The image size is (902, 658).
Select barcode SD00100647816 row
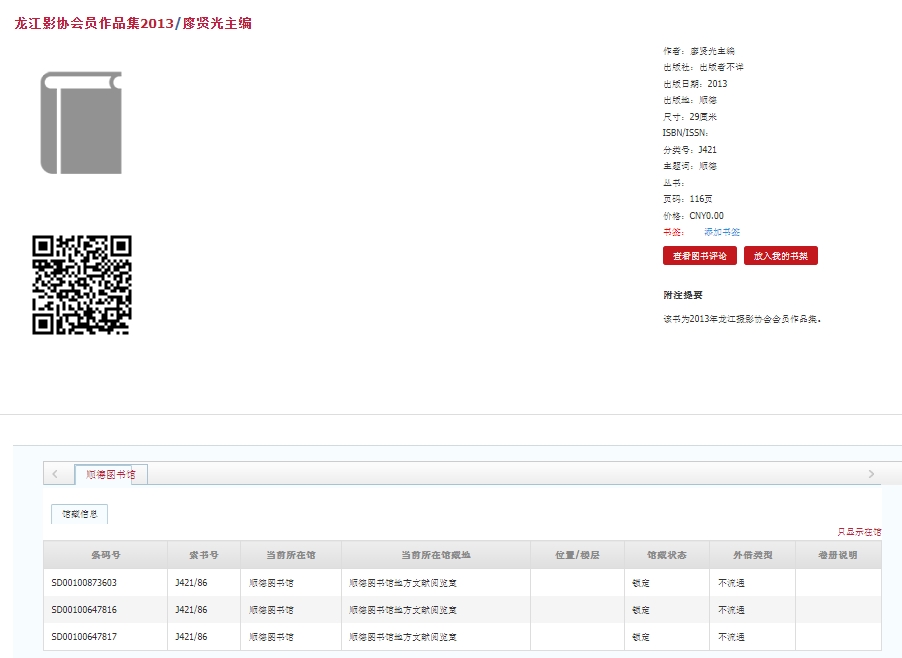tap(84, 609)
